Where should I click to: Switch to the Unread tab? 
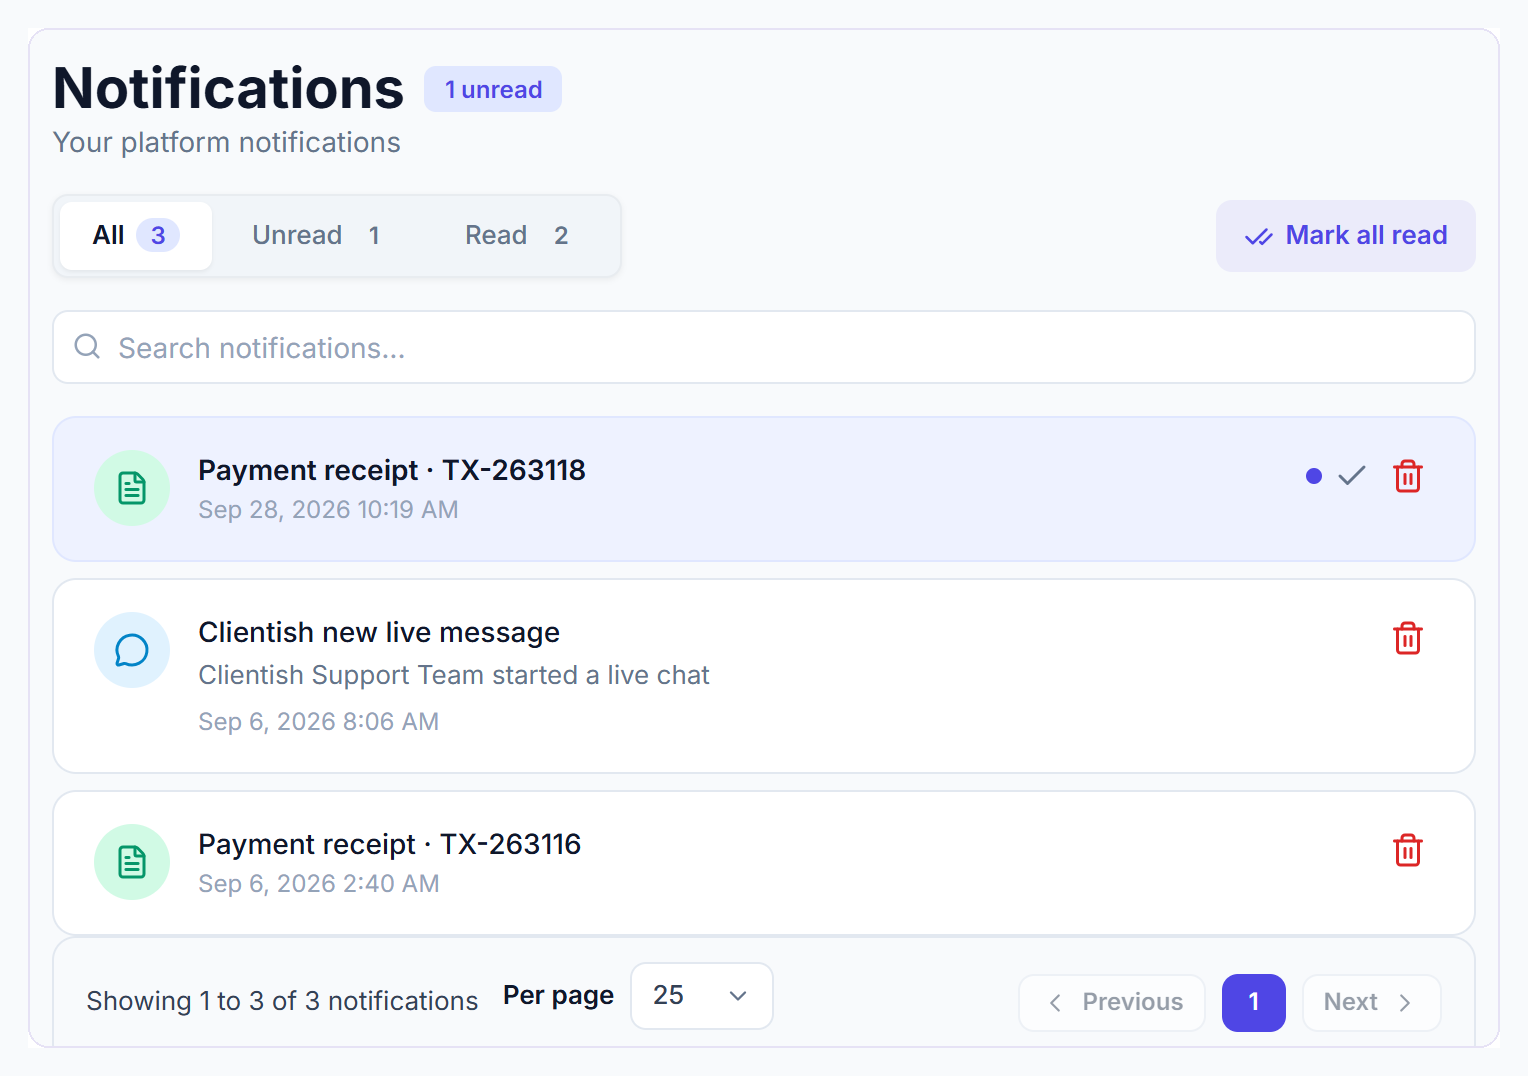316,236
